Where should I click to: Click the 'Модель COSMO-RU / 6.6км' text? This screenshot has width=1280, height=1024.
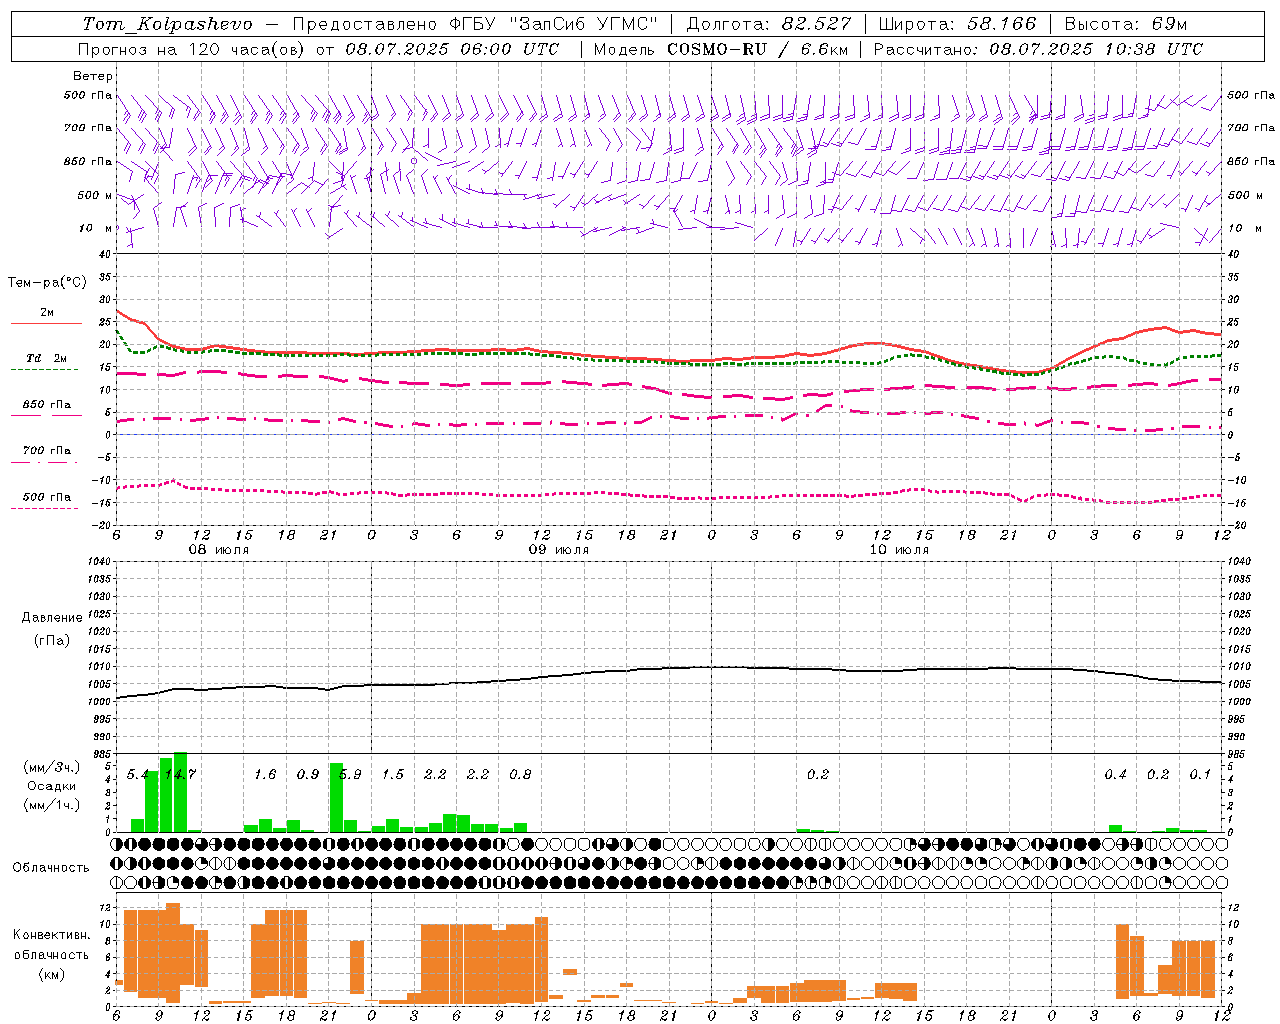tap(721, 49)
